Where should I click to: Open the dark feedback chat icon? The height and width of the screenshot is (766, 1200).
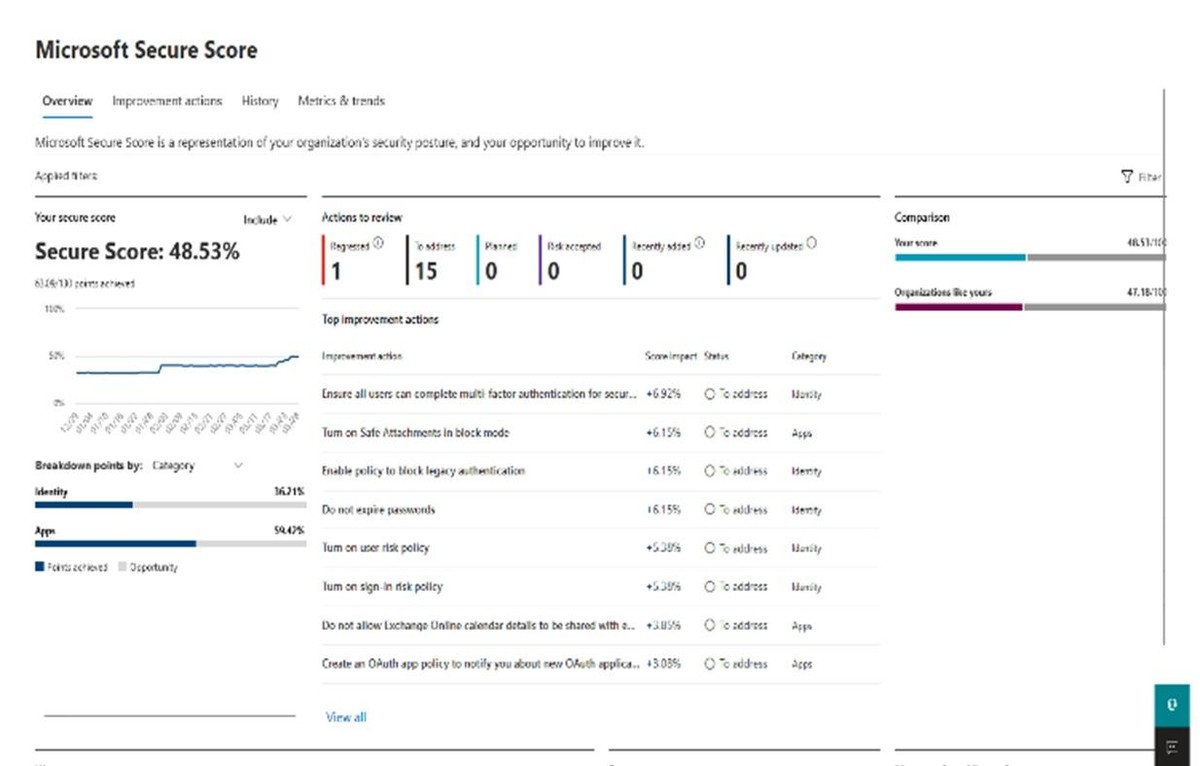click(x=1171, y=747)
